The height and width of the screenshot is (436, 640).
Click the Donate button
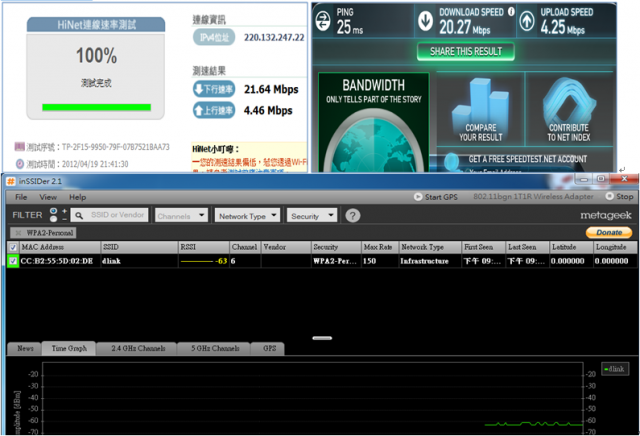(609, 232)
